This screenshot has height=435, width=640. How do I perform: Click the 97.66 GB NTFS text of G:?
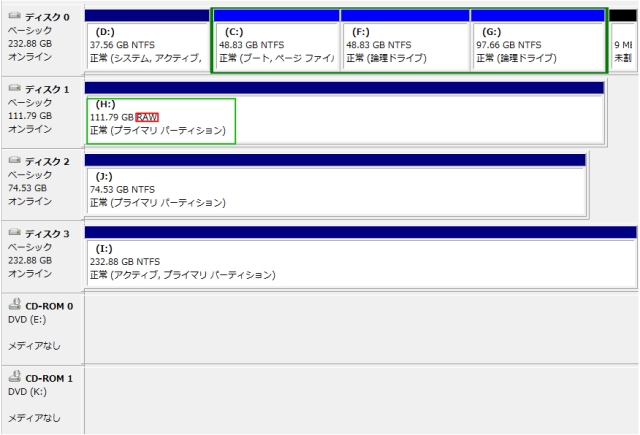click(509, 45)
